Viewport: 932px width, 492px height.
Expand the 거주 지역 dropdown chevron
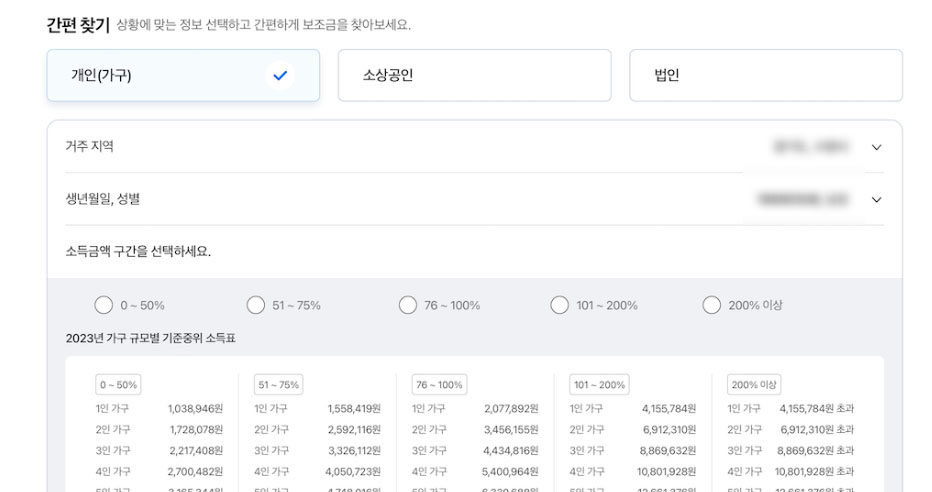(876, 147)
